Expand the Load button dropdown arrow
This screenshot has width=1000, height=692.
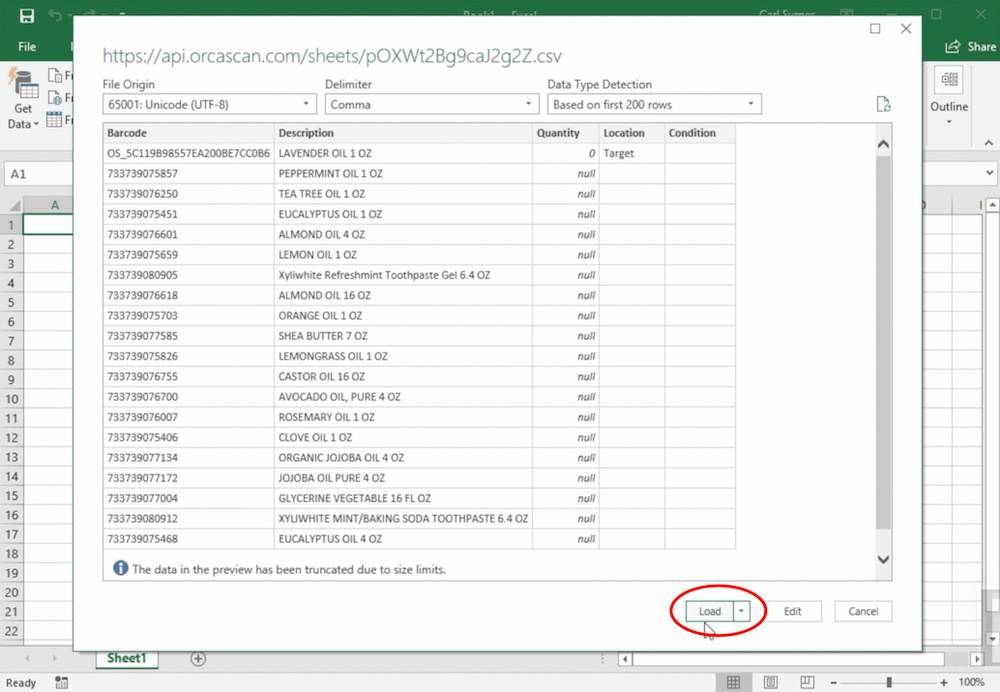pyautogui.click(x=741, y=611)
